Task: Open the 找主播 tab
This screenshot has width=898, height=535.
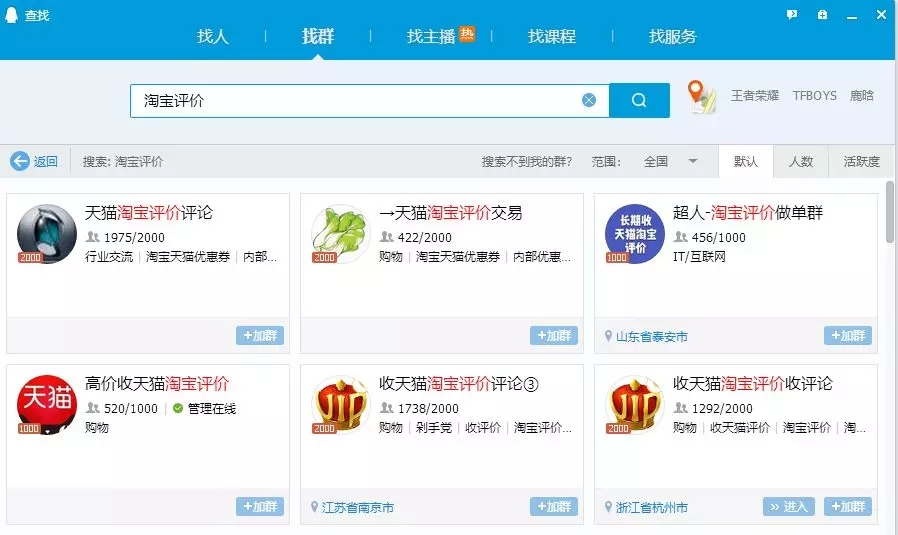Action: click(x=431, y=37)
